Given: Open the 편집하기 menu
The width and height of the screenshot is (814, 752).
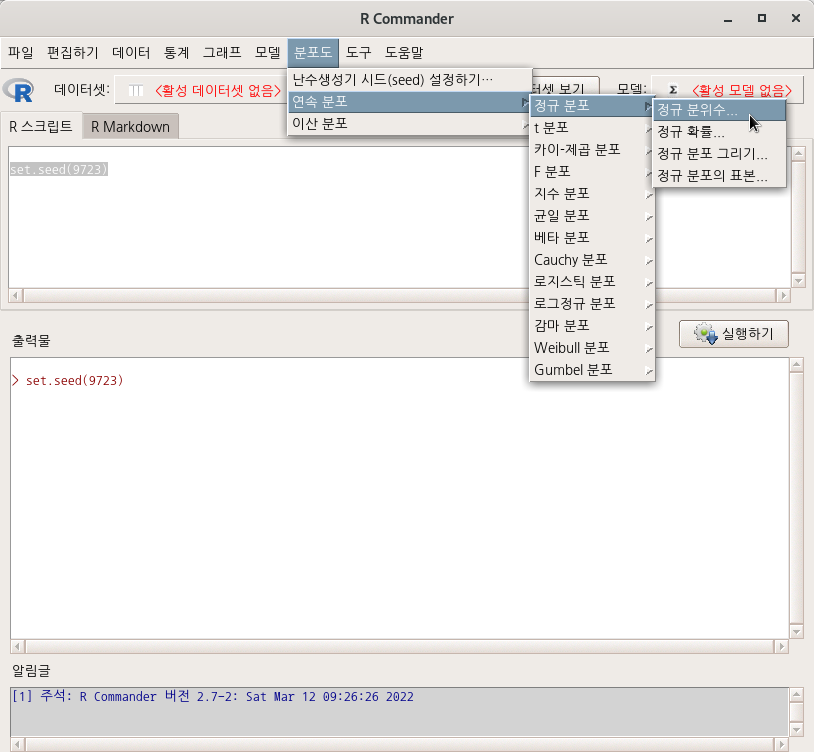Looking at the screenshot, I should pos(73,52).
